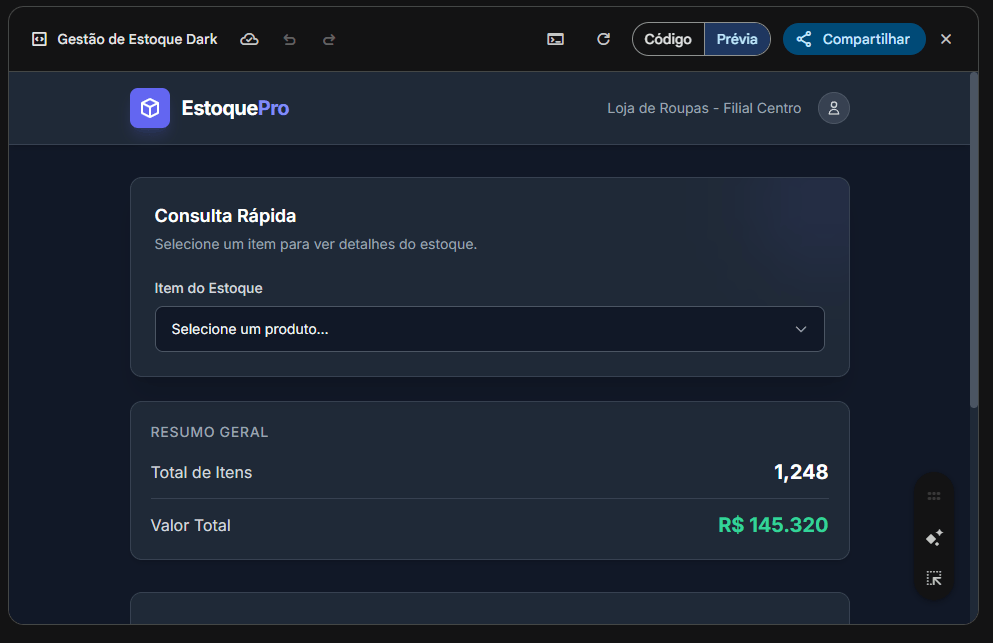Click the grid drag handle on the floating toolbar

934,496
